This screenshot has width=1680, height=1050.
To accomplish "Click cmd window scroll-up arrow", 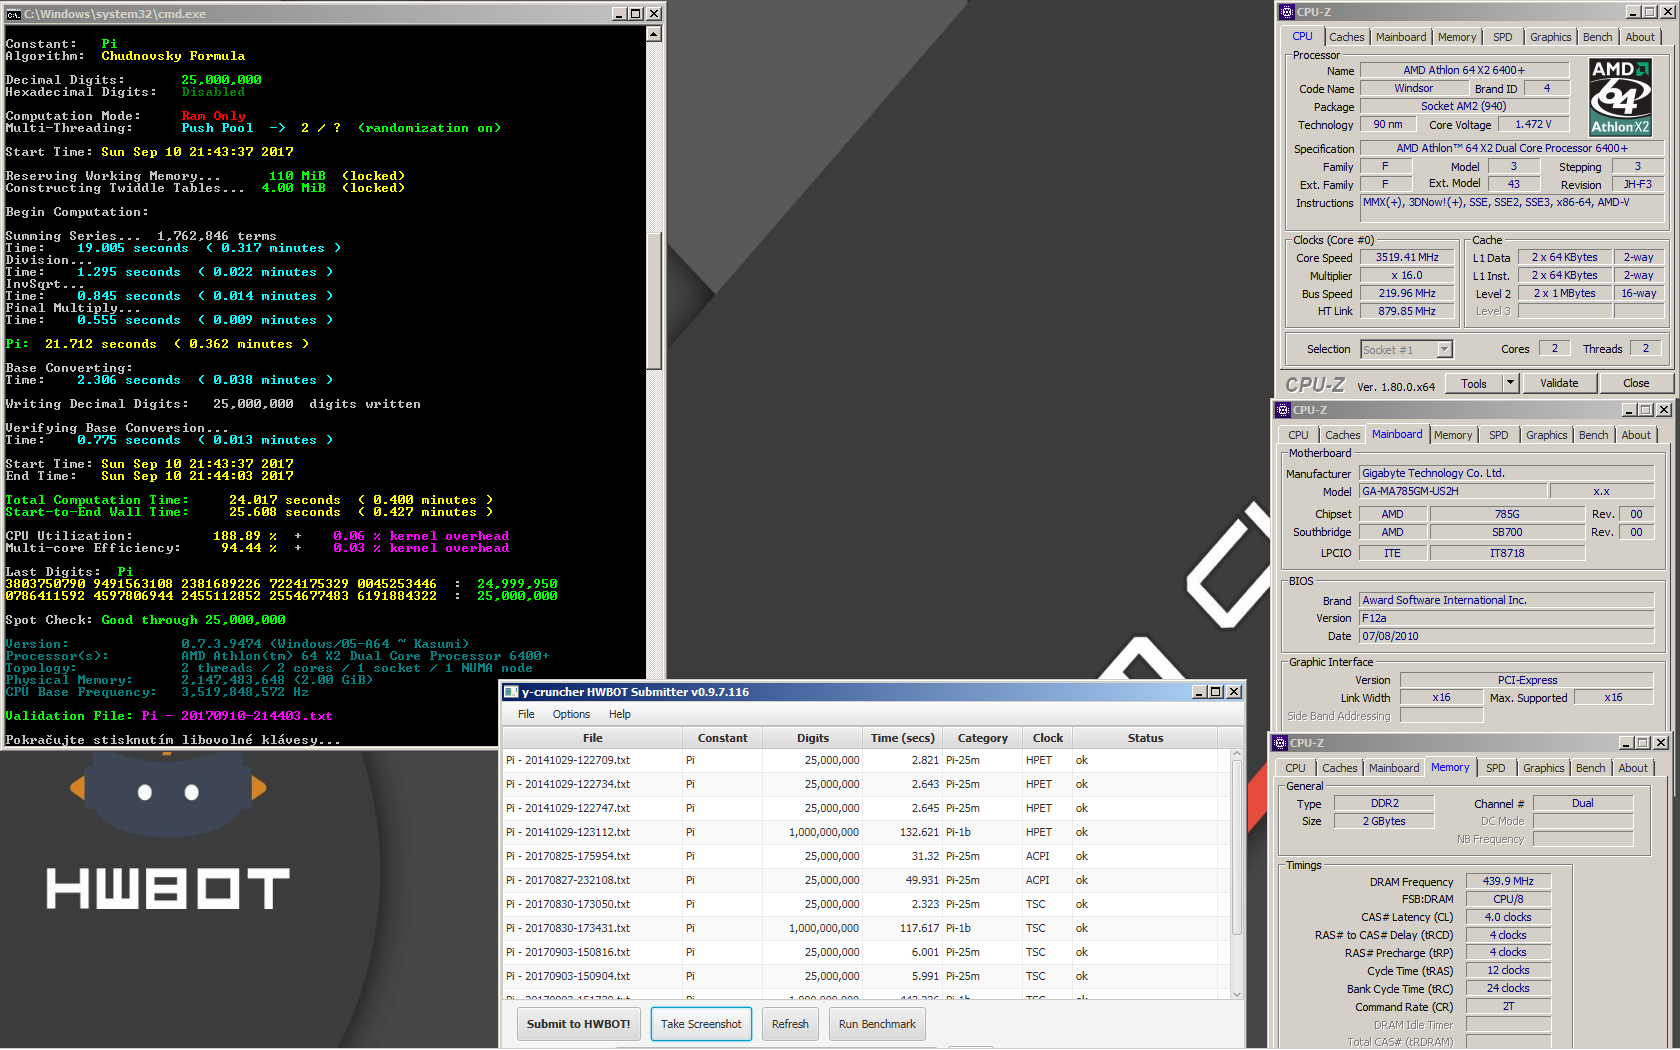I will (x=654, y=34).
